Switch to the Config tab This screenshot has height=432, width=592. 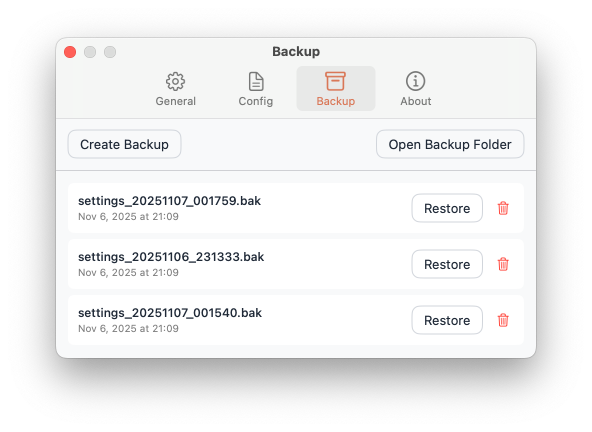point(256,89)
